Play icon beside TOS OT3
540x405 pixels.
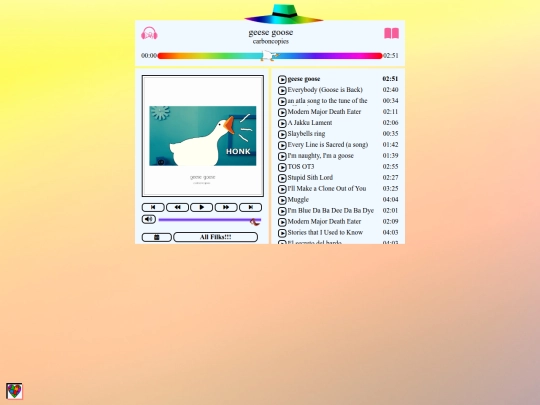[282, 167]
